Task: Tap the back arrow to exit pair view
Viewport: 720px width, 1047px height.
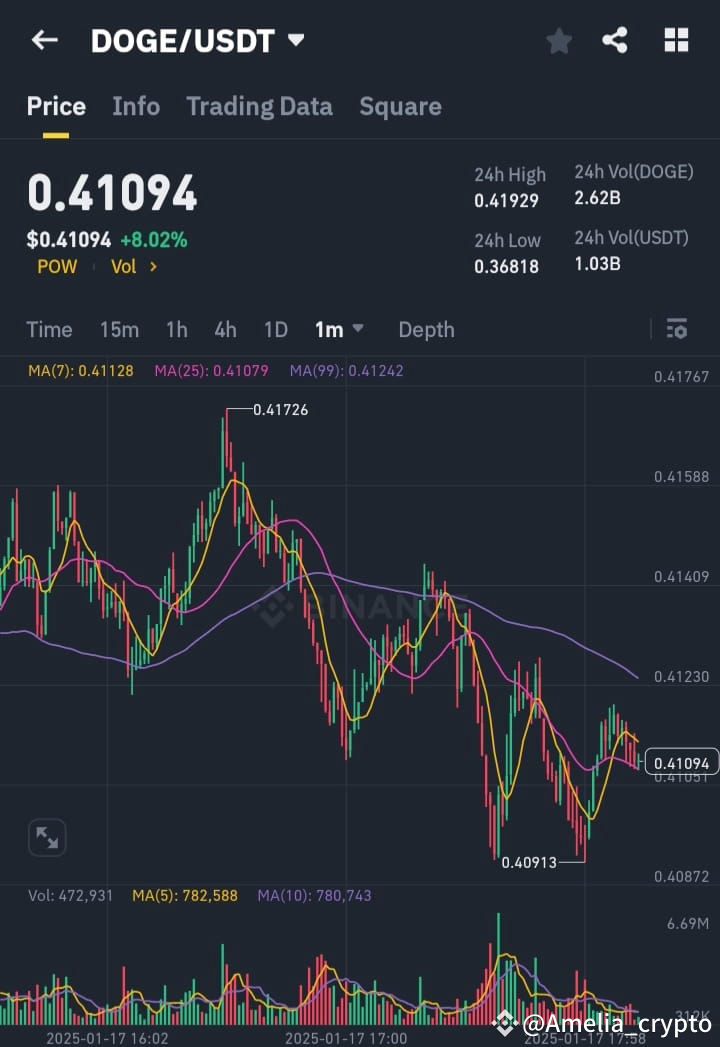Action: tap(42, 40)
